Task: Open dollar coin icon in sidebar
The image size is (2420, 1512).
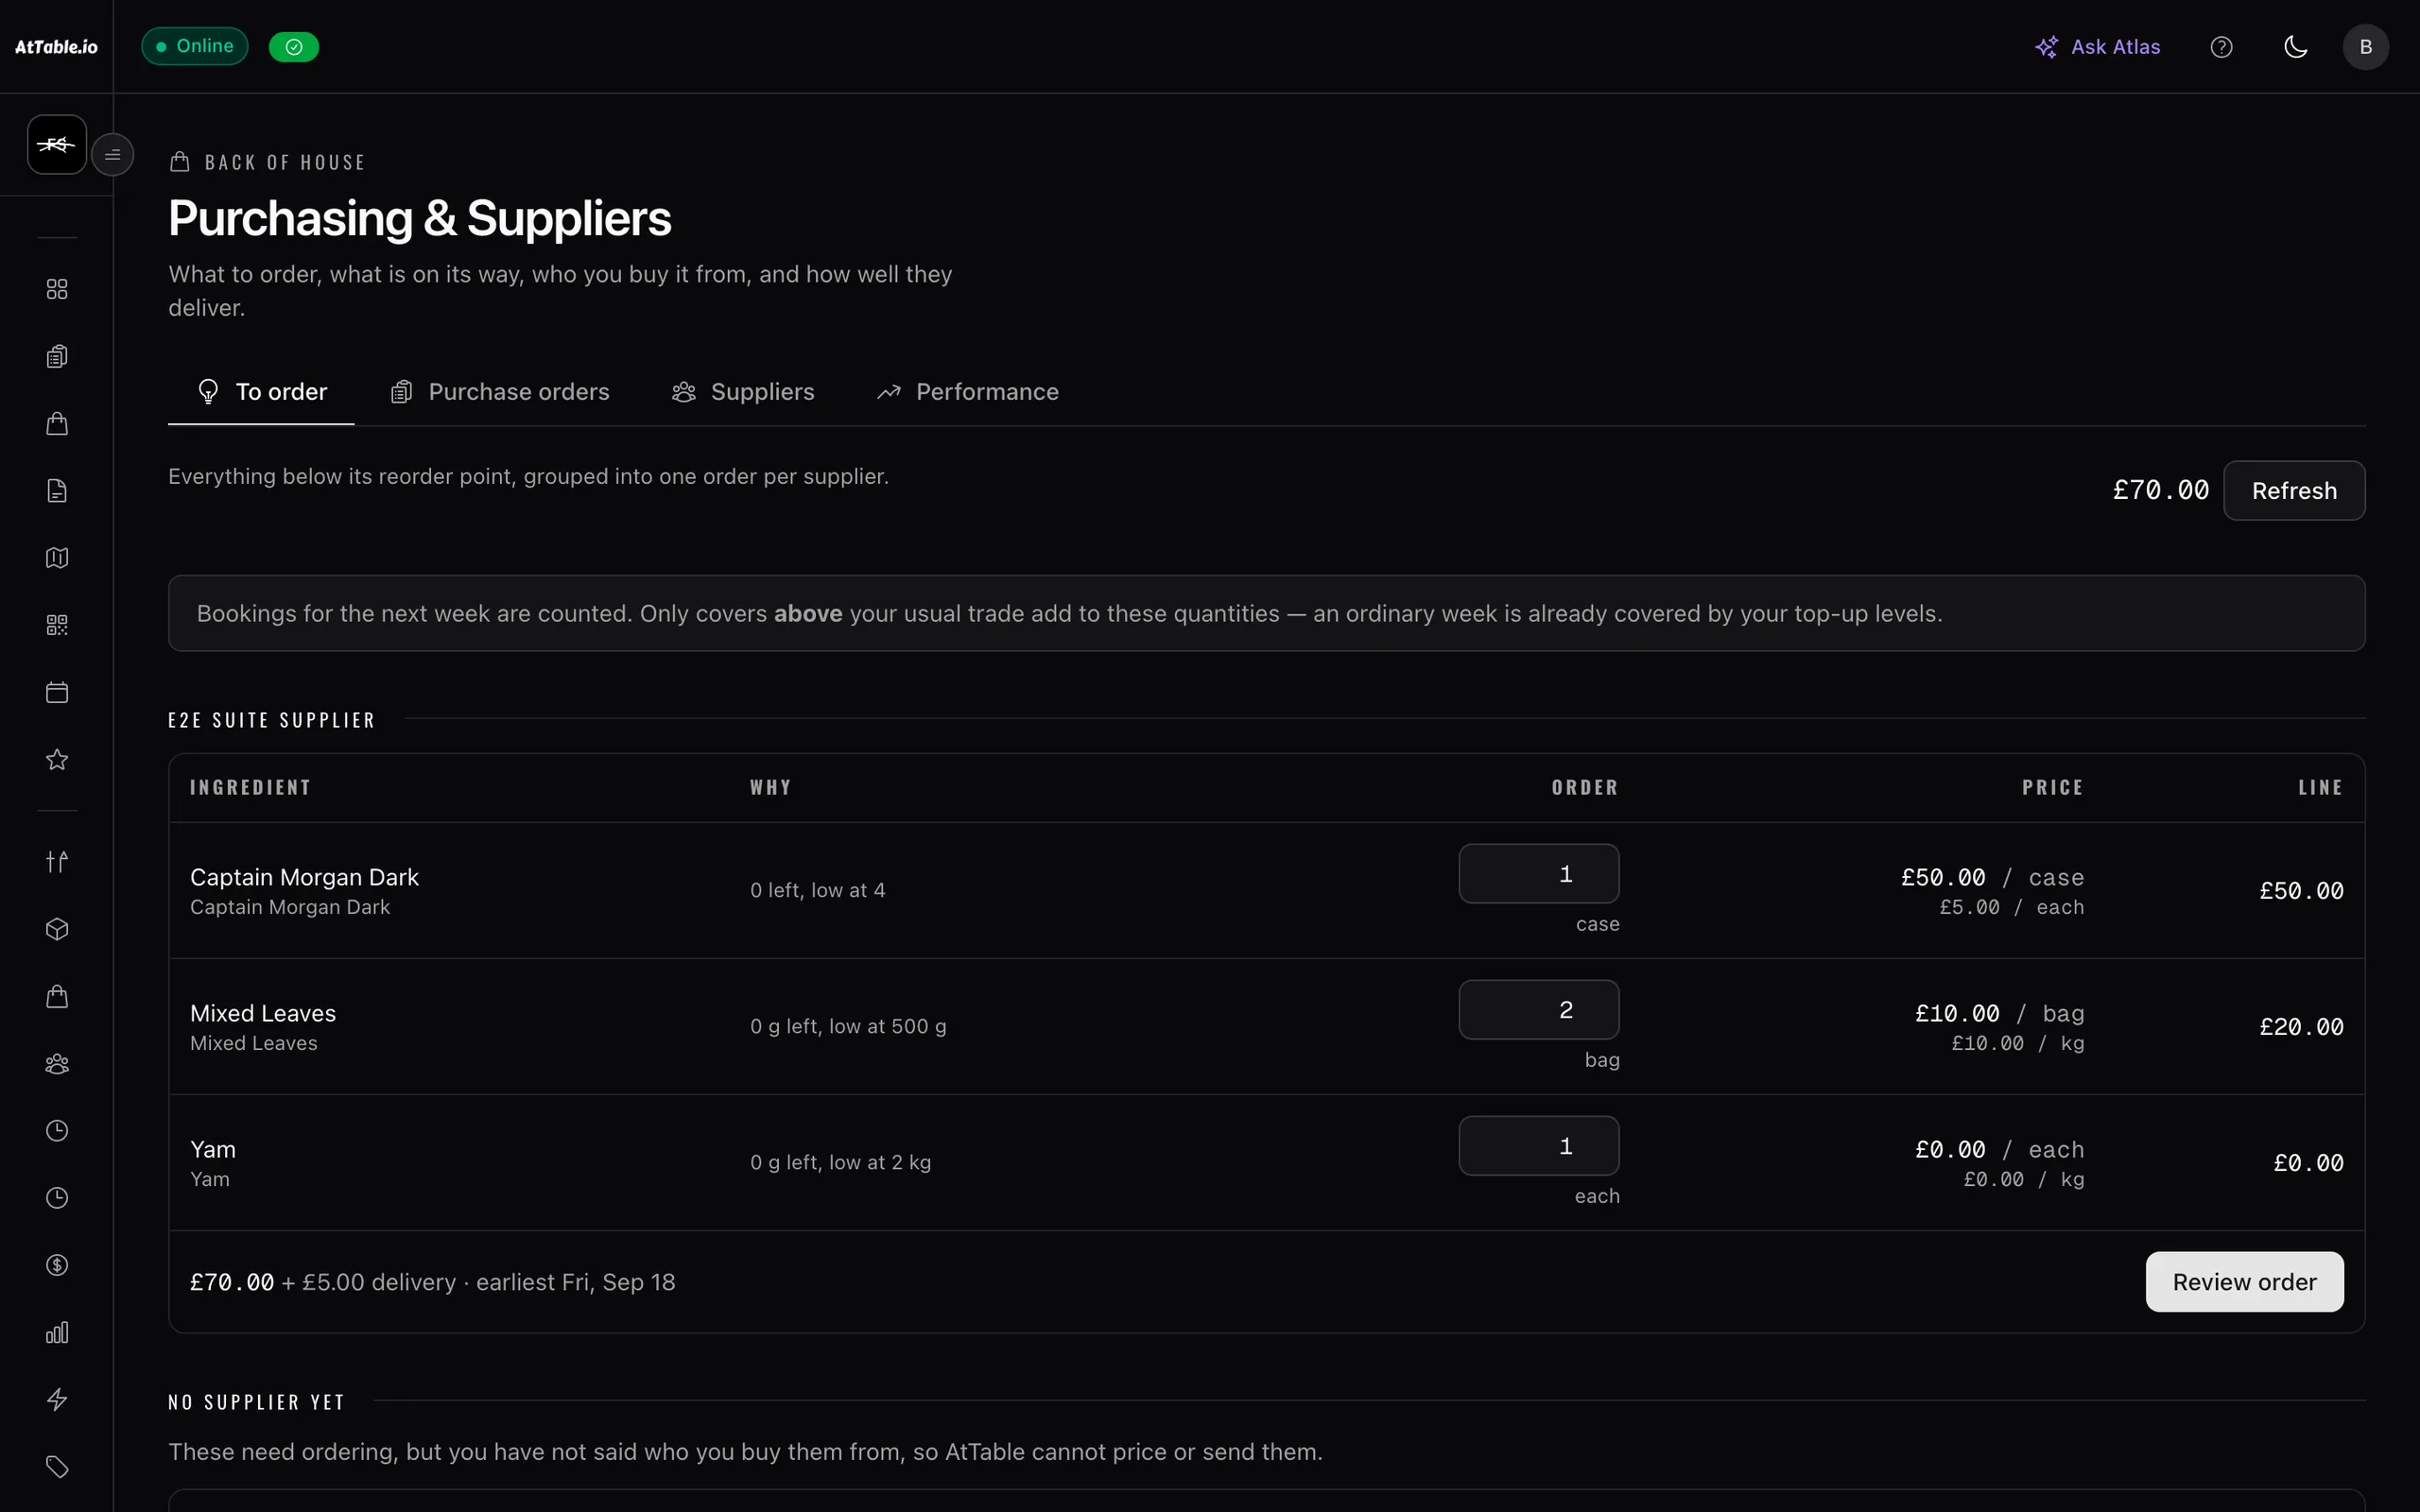Action: pos(57,1265)
